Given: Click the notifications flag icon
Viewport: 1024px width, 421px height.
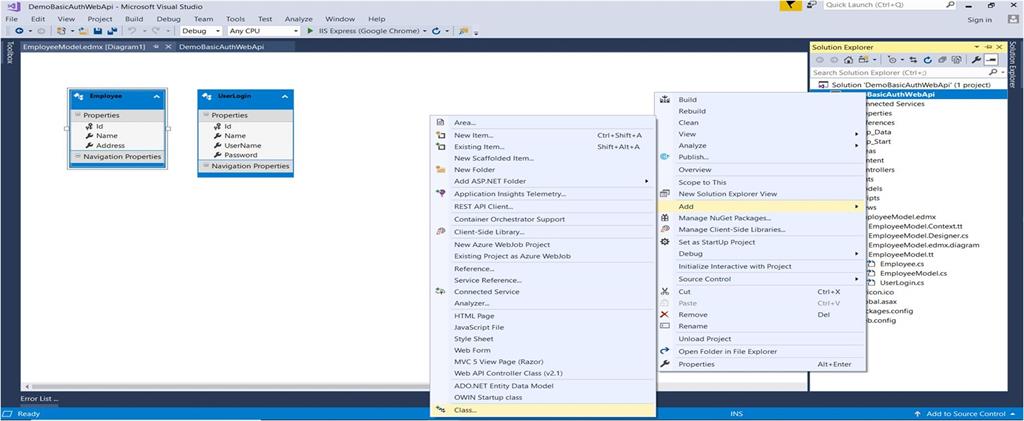Looking at the screenshot, I should pos(790,5).
